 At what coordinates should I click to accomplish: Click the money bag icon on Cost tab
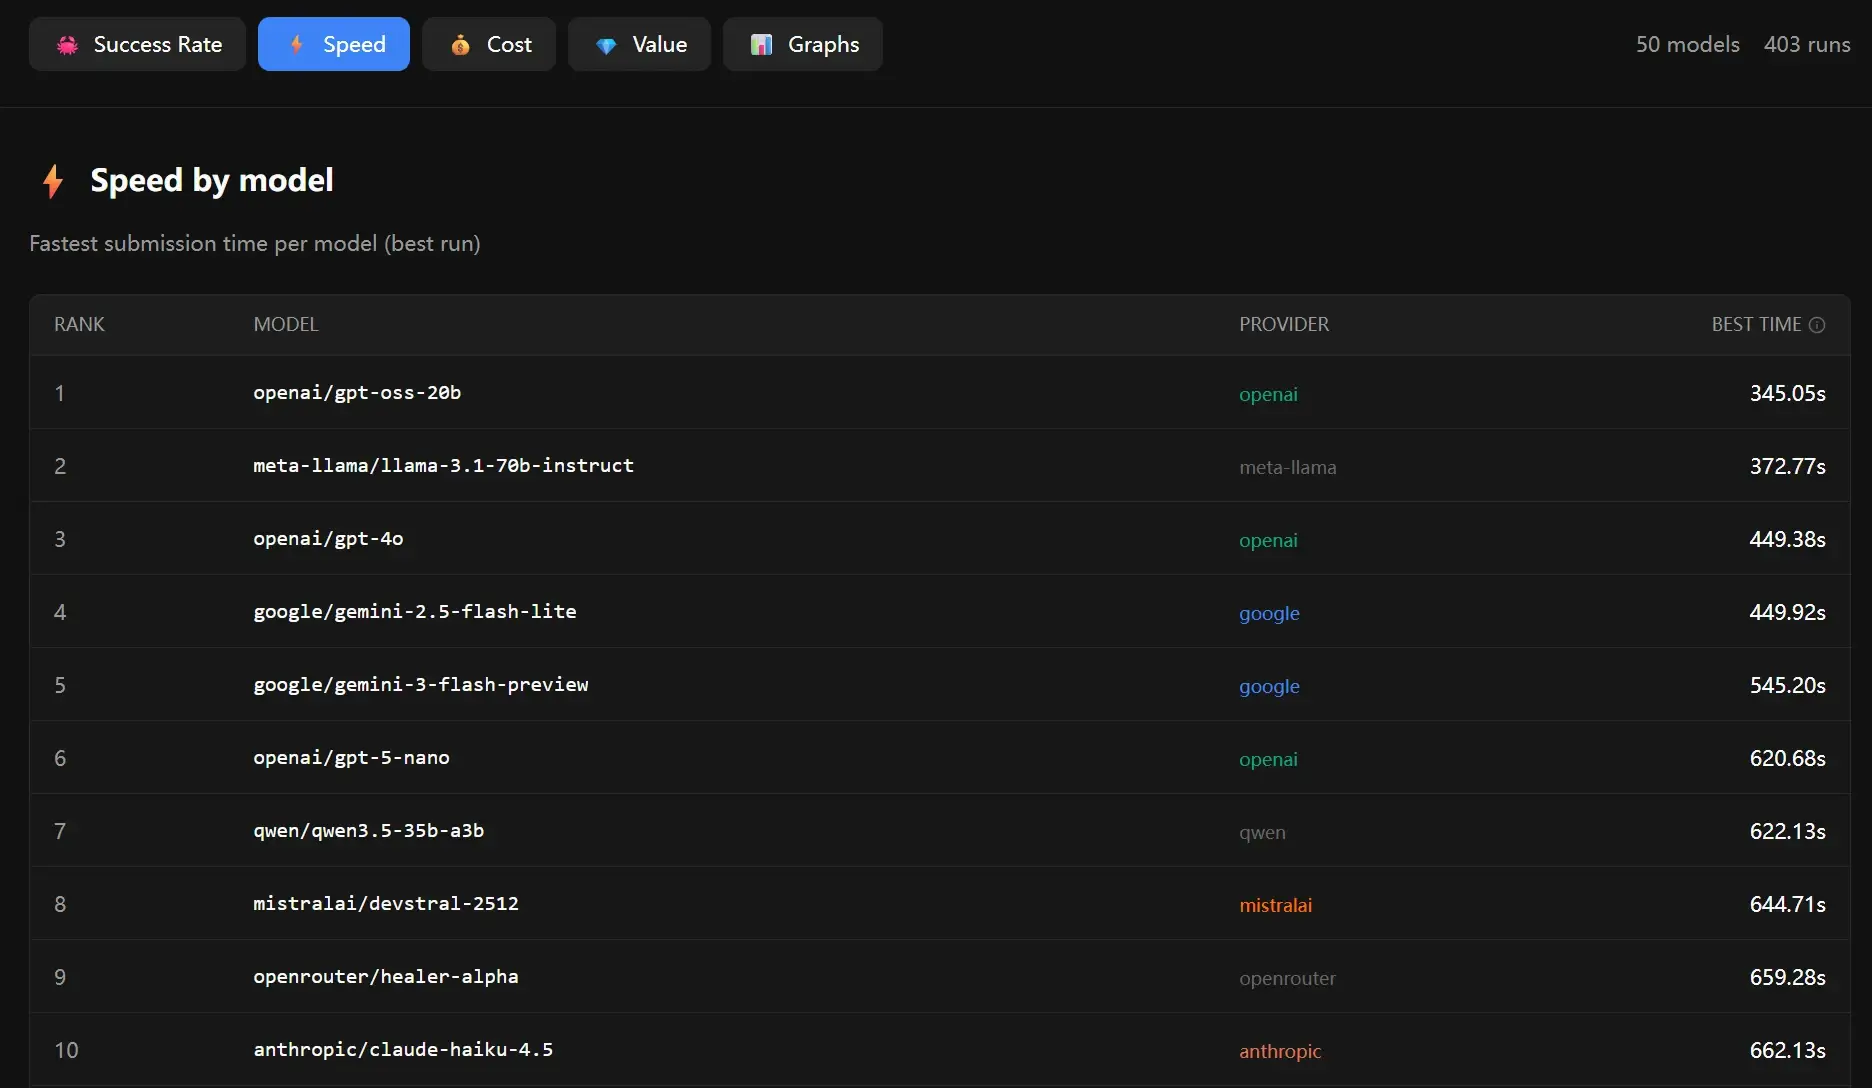[460, 45]
